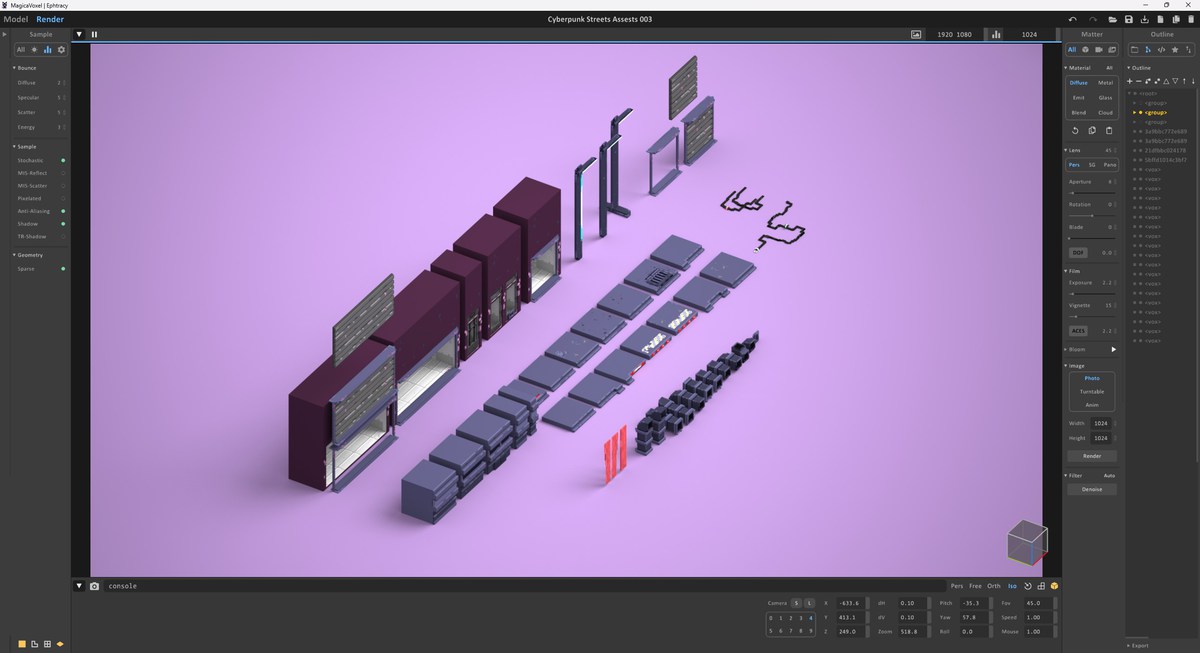Screen dimensions: 1200x653
Task: Adjust the Aperture slider
Action: click(x=1091, y=190)
